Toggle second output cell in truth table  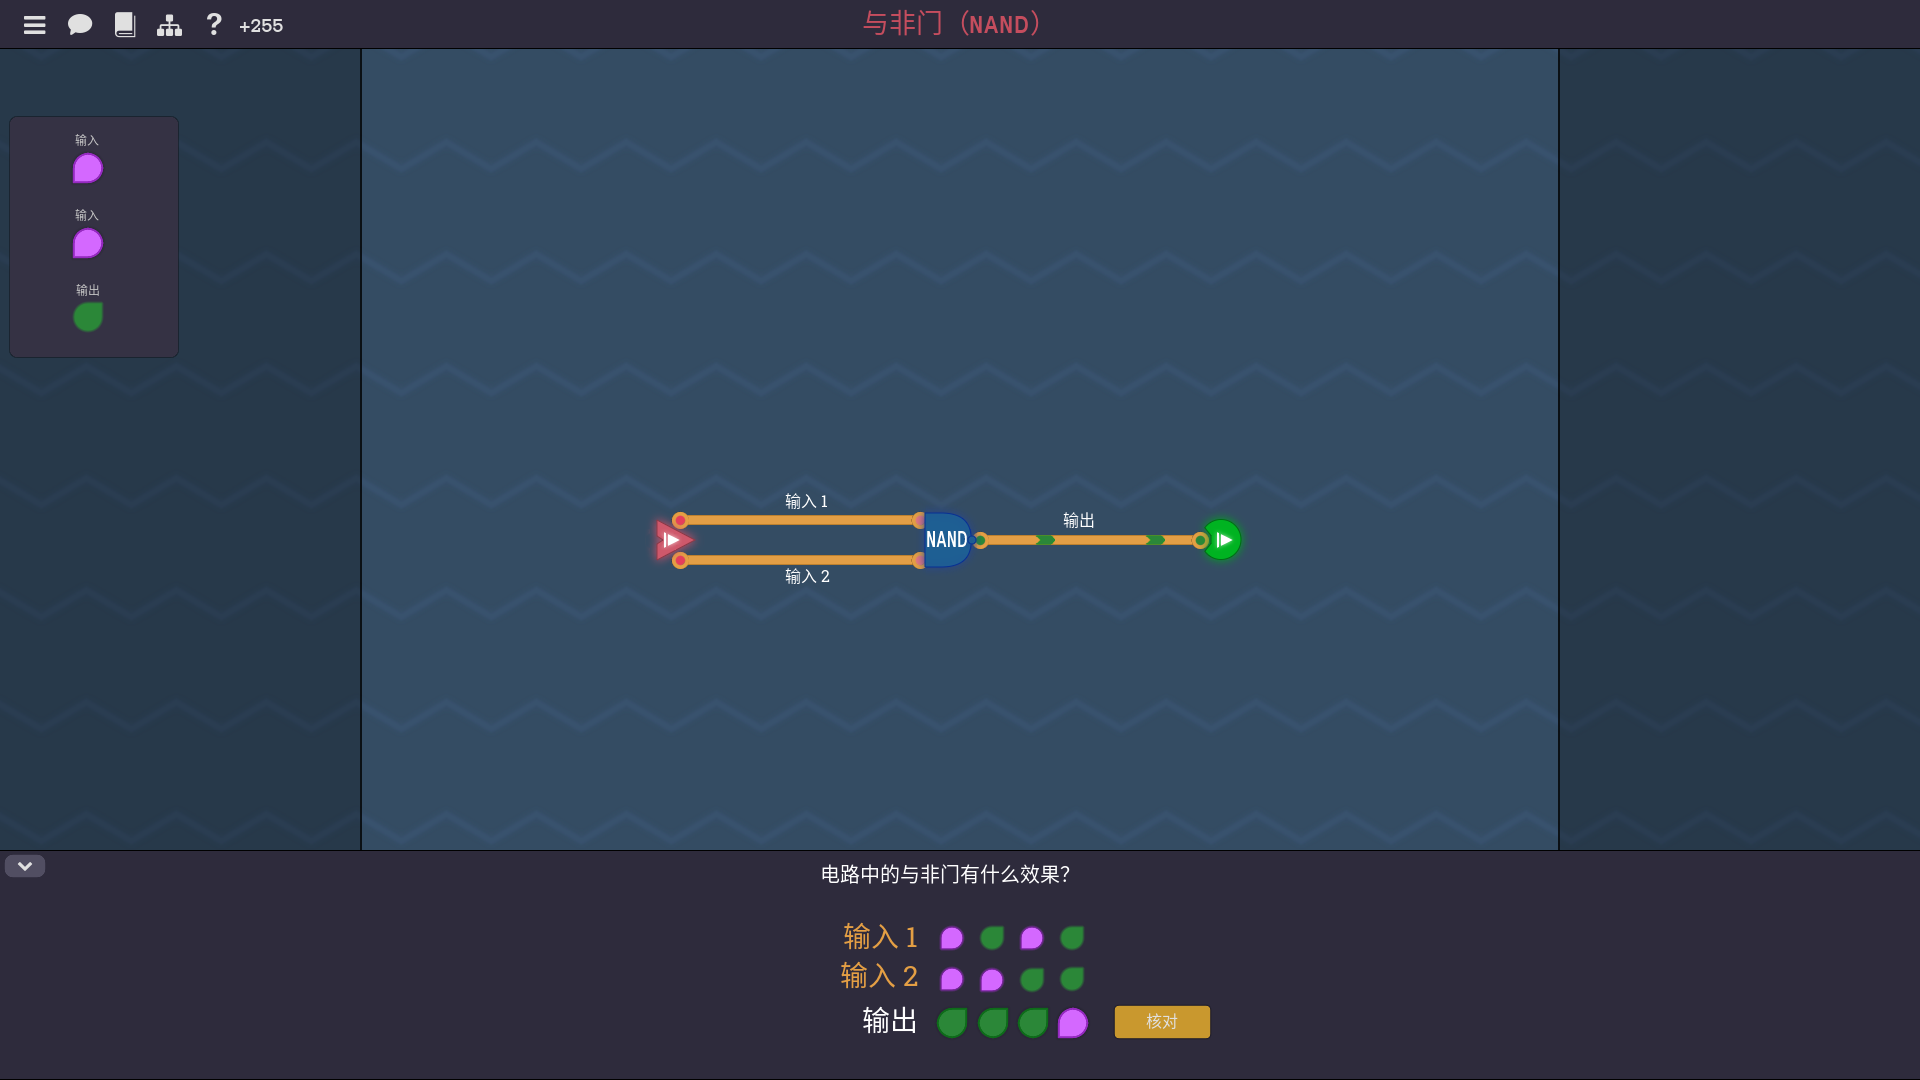pyautogui.click(x=992, y=1022)
